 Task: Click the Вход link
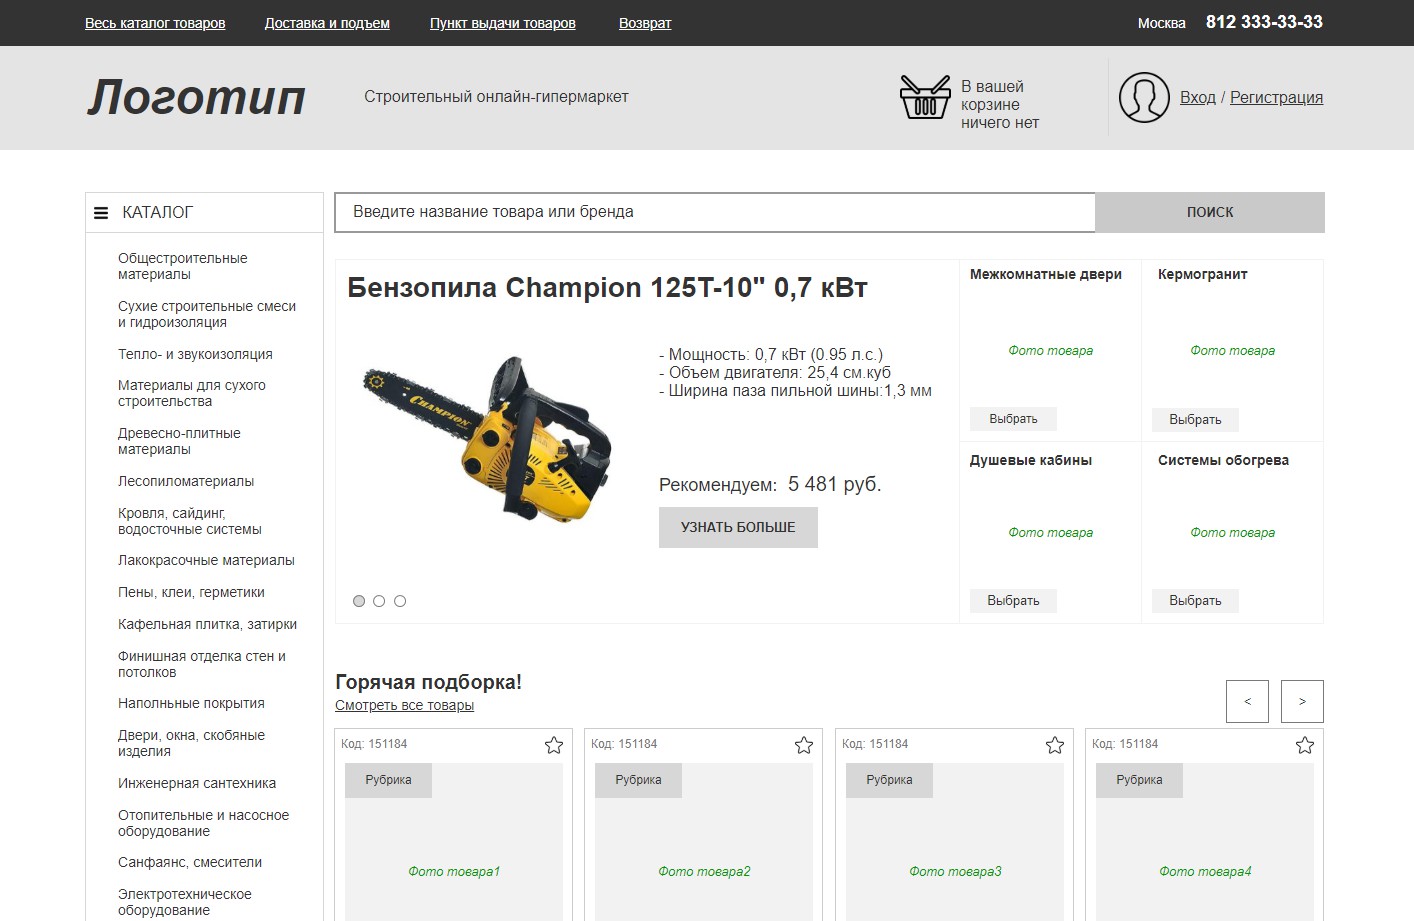pyautogui.click(x=1198, y=97)
